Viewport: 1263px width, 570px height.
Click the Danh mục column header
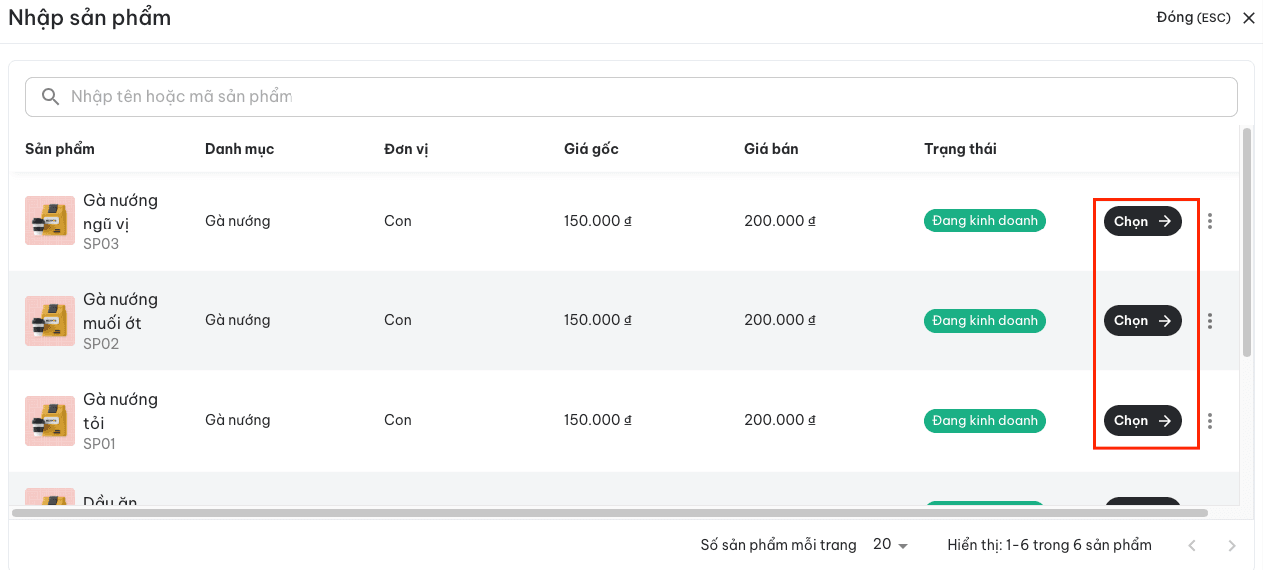click(239, 149)
